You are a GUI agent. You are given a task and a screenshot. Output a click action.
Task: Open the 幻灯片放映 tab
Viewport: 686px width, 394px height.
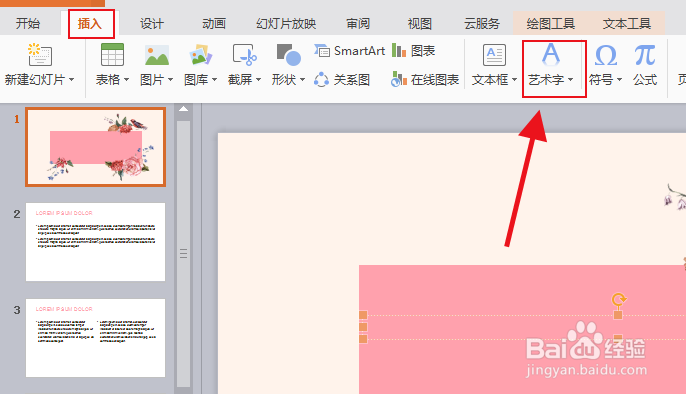286,24
